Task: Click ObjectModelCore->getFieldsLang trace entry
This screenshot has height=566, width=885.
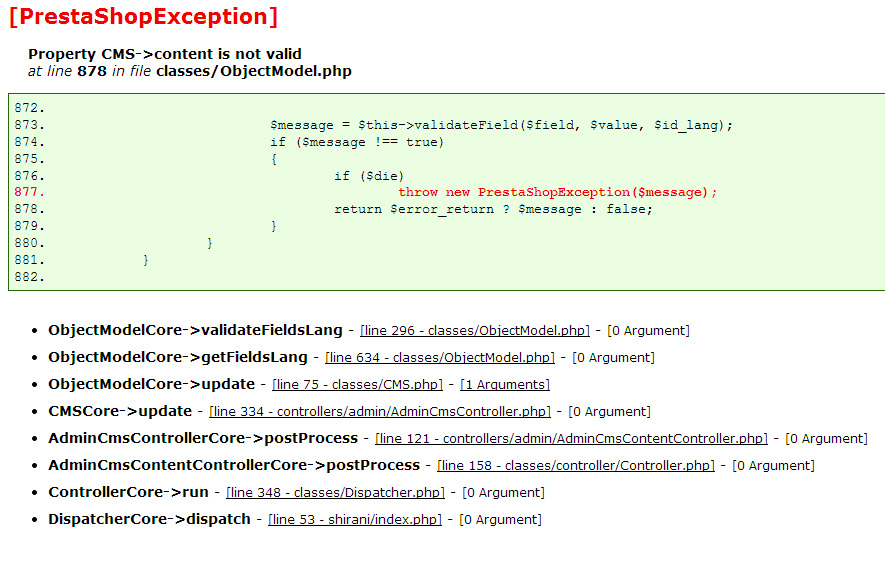Action: 178,358
